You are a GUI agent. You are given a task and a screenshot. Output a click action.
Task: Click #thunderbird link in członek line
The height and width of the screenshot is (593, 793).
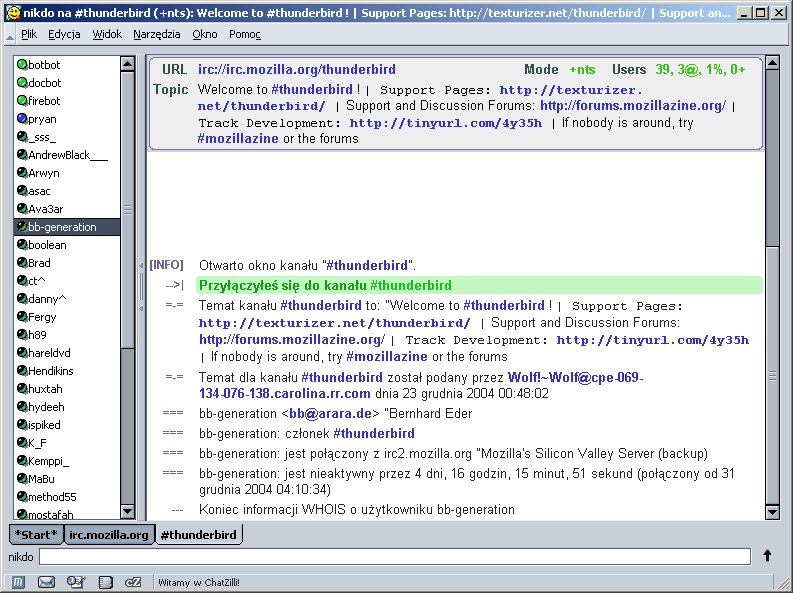(x=374, y=433)
